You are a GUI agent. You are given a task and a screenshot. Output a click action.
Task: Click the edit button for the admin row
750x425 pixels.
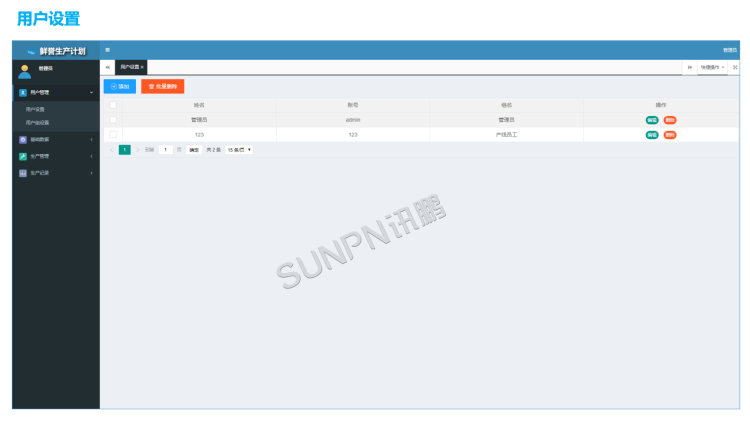[652, 119]
